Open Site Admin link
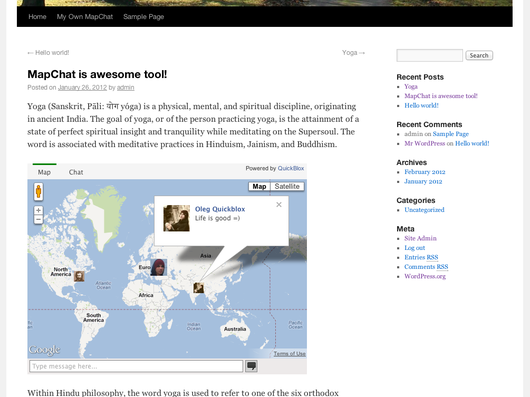 pyautogui.click(x=420, y=238)
